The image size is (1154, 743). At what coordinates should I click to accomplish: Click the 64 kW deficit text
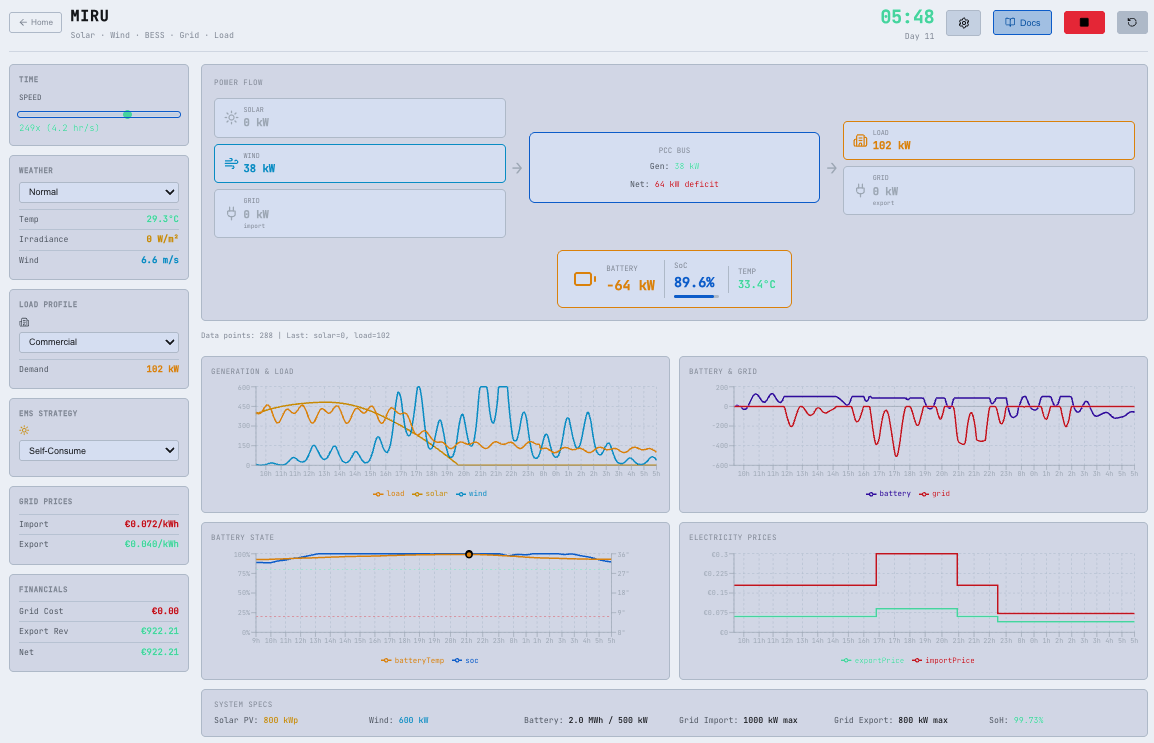(687, 184)
